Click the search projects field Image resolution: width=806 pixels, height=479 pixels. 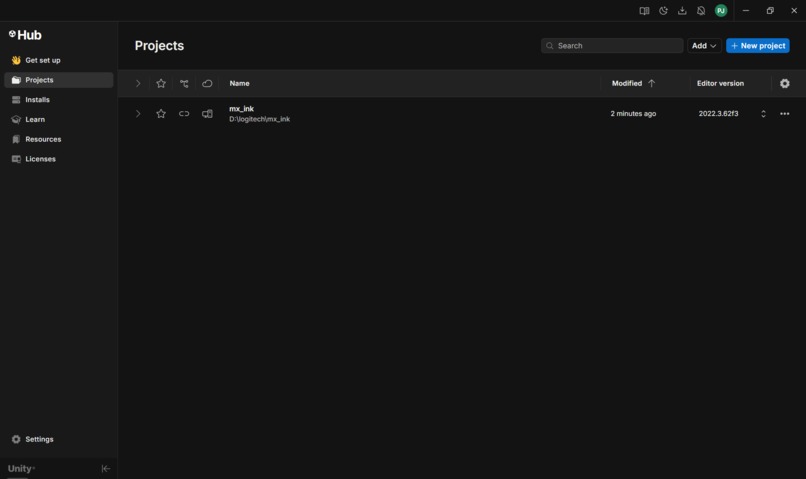[612, 46]
